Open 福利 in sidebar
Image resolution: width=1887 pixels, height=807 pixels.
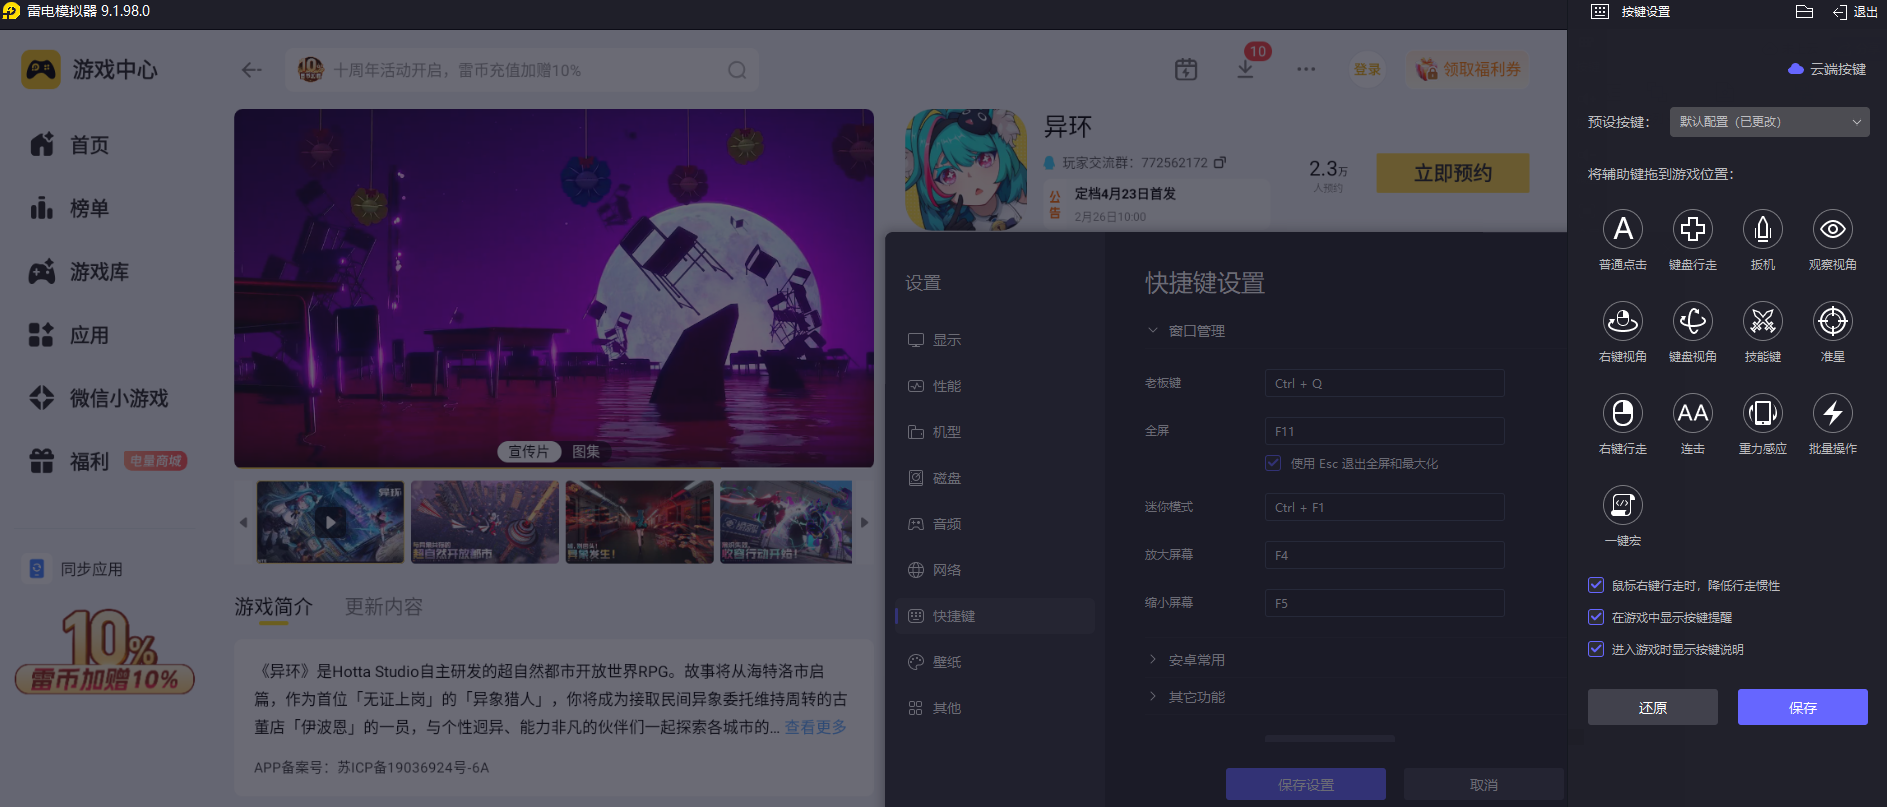(70, 461)
